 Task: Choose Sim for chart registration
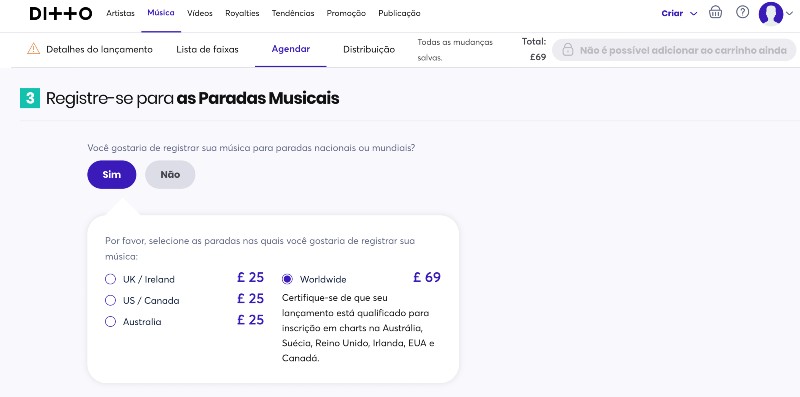(x=112, y=175)
